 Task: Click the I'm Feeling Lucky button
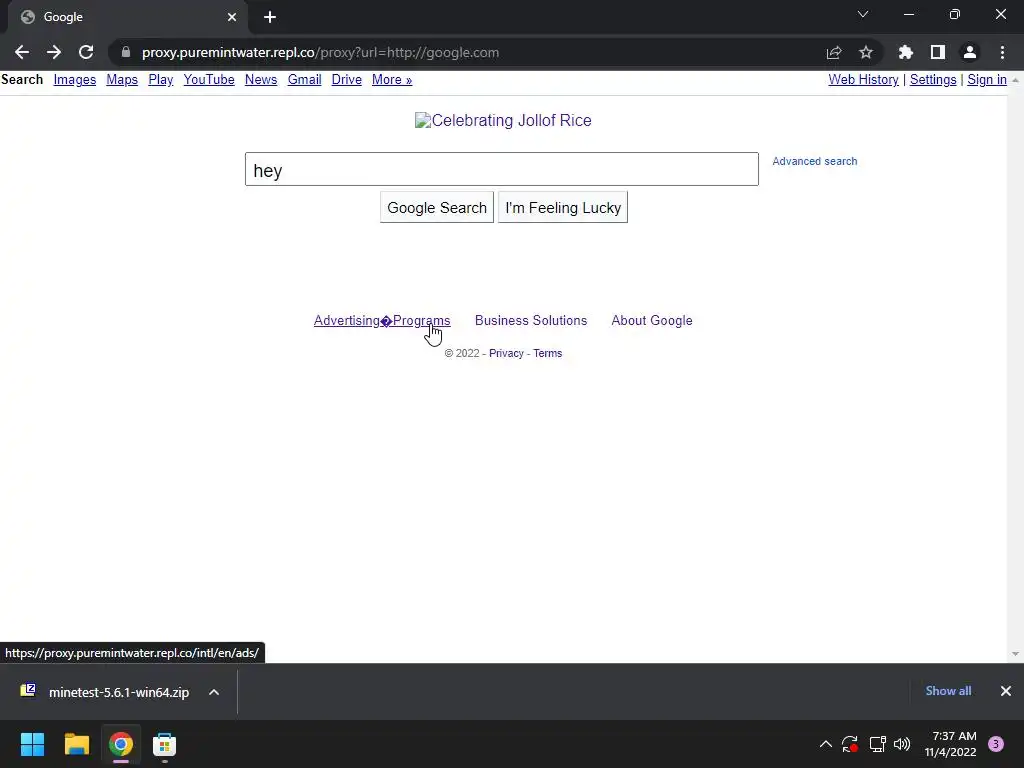[563, 207]
